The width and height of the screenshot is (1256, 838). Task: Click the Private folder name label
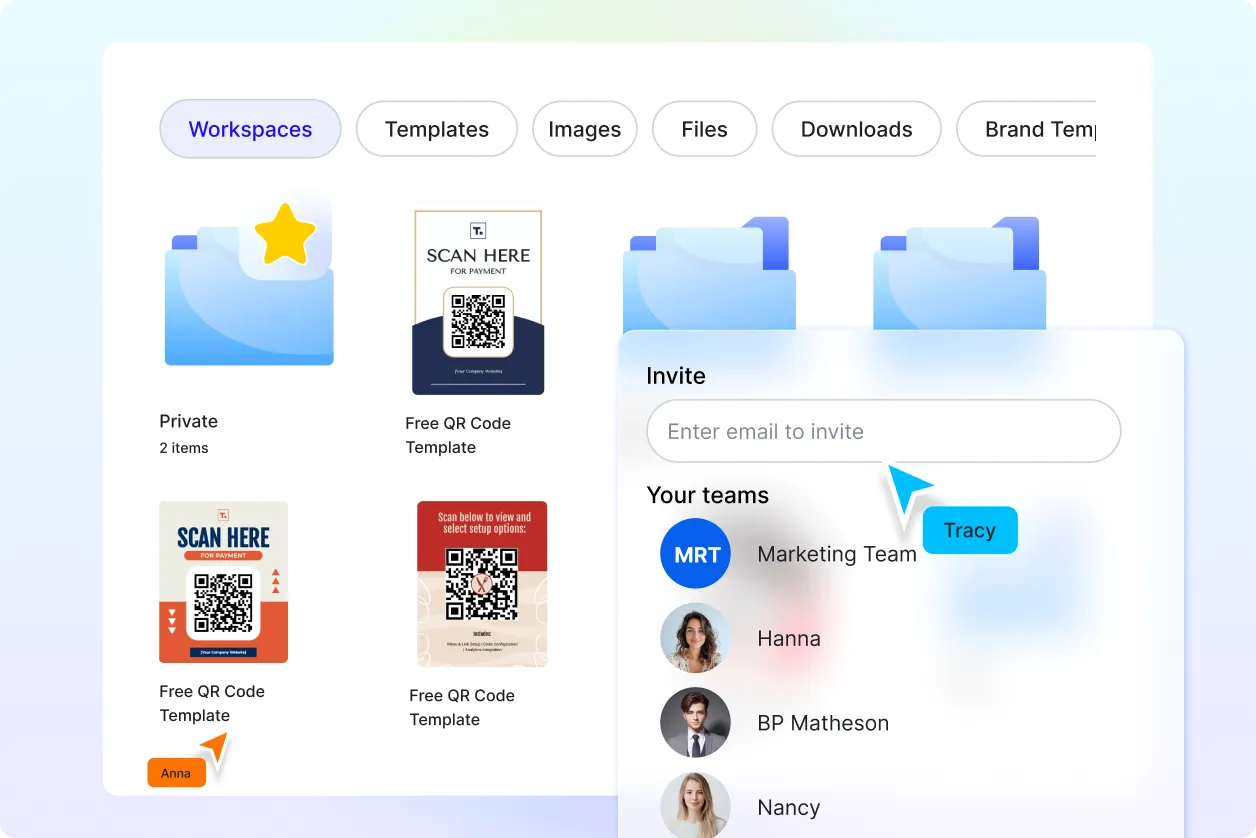tap(189, 421)
